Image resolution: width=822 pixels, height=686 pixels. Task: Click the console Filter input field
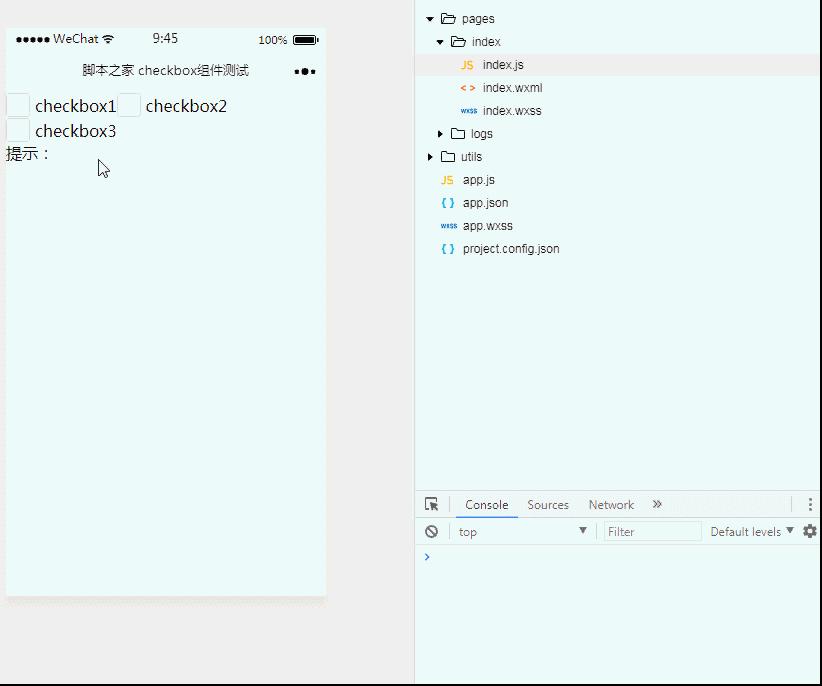653,531
